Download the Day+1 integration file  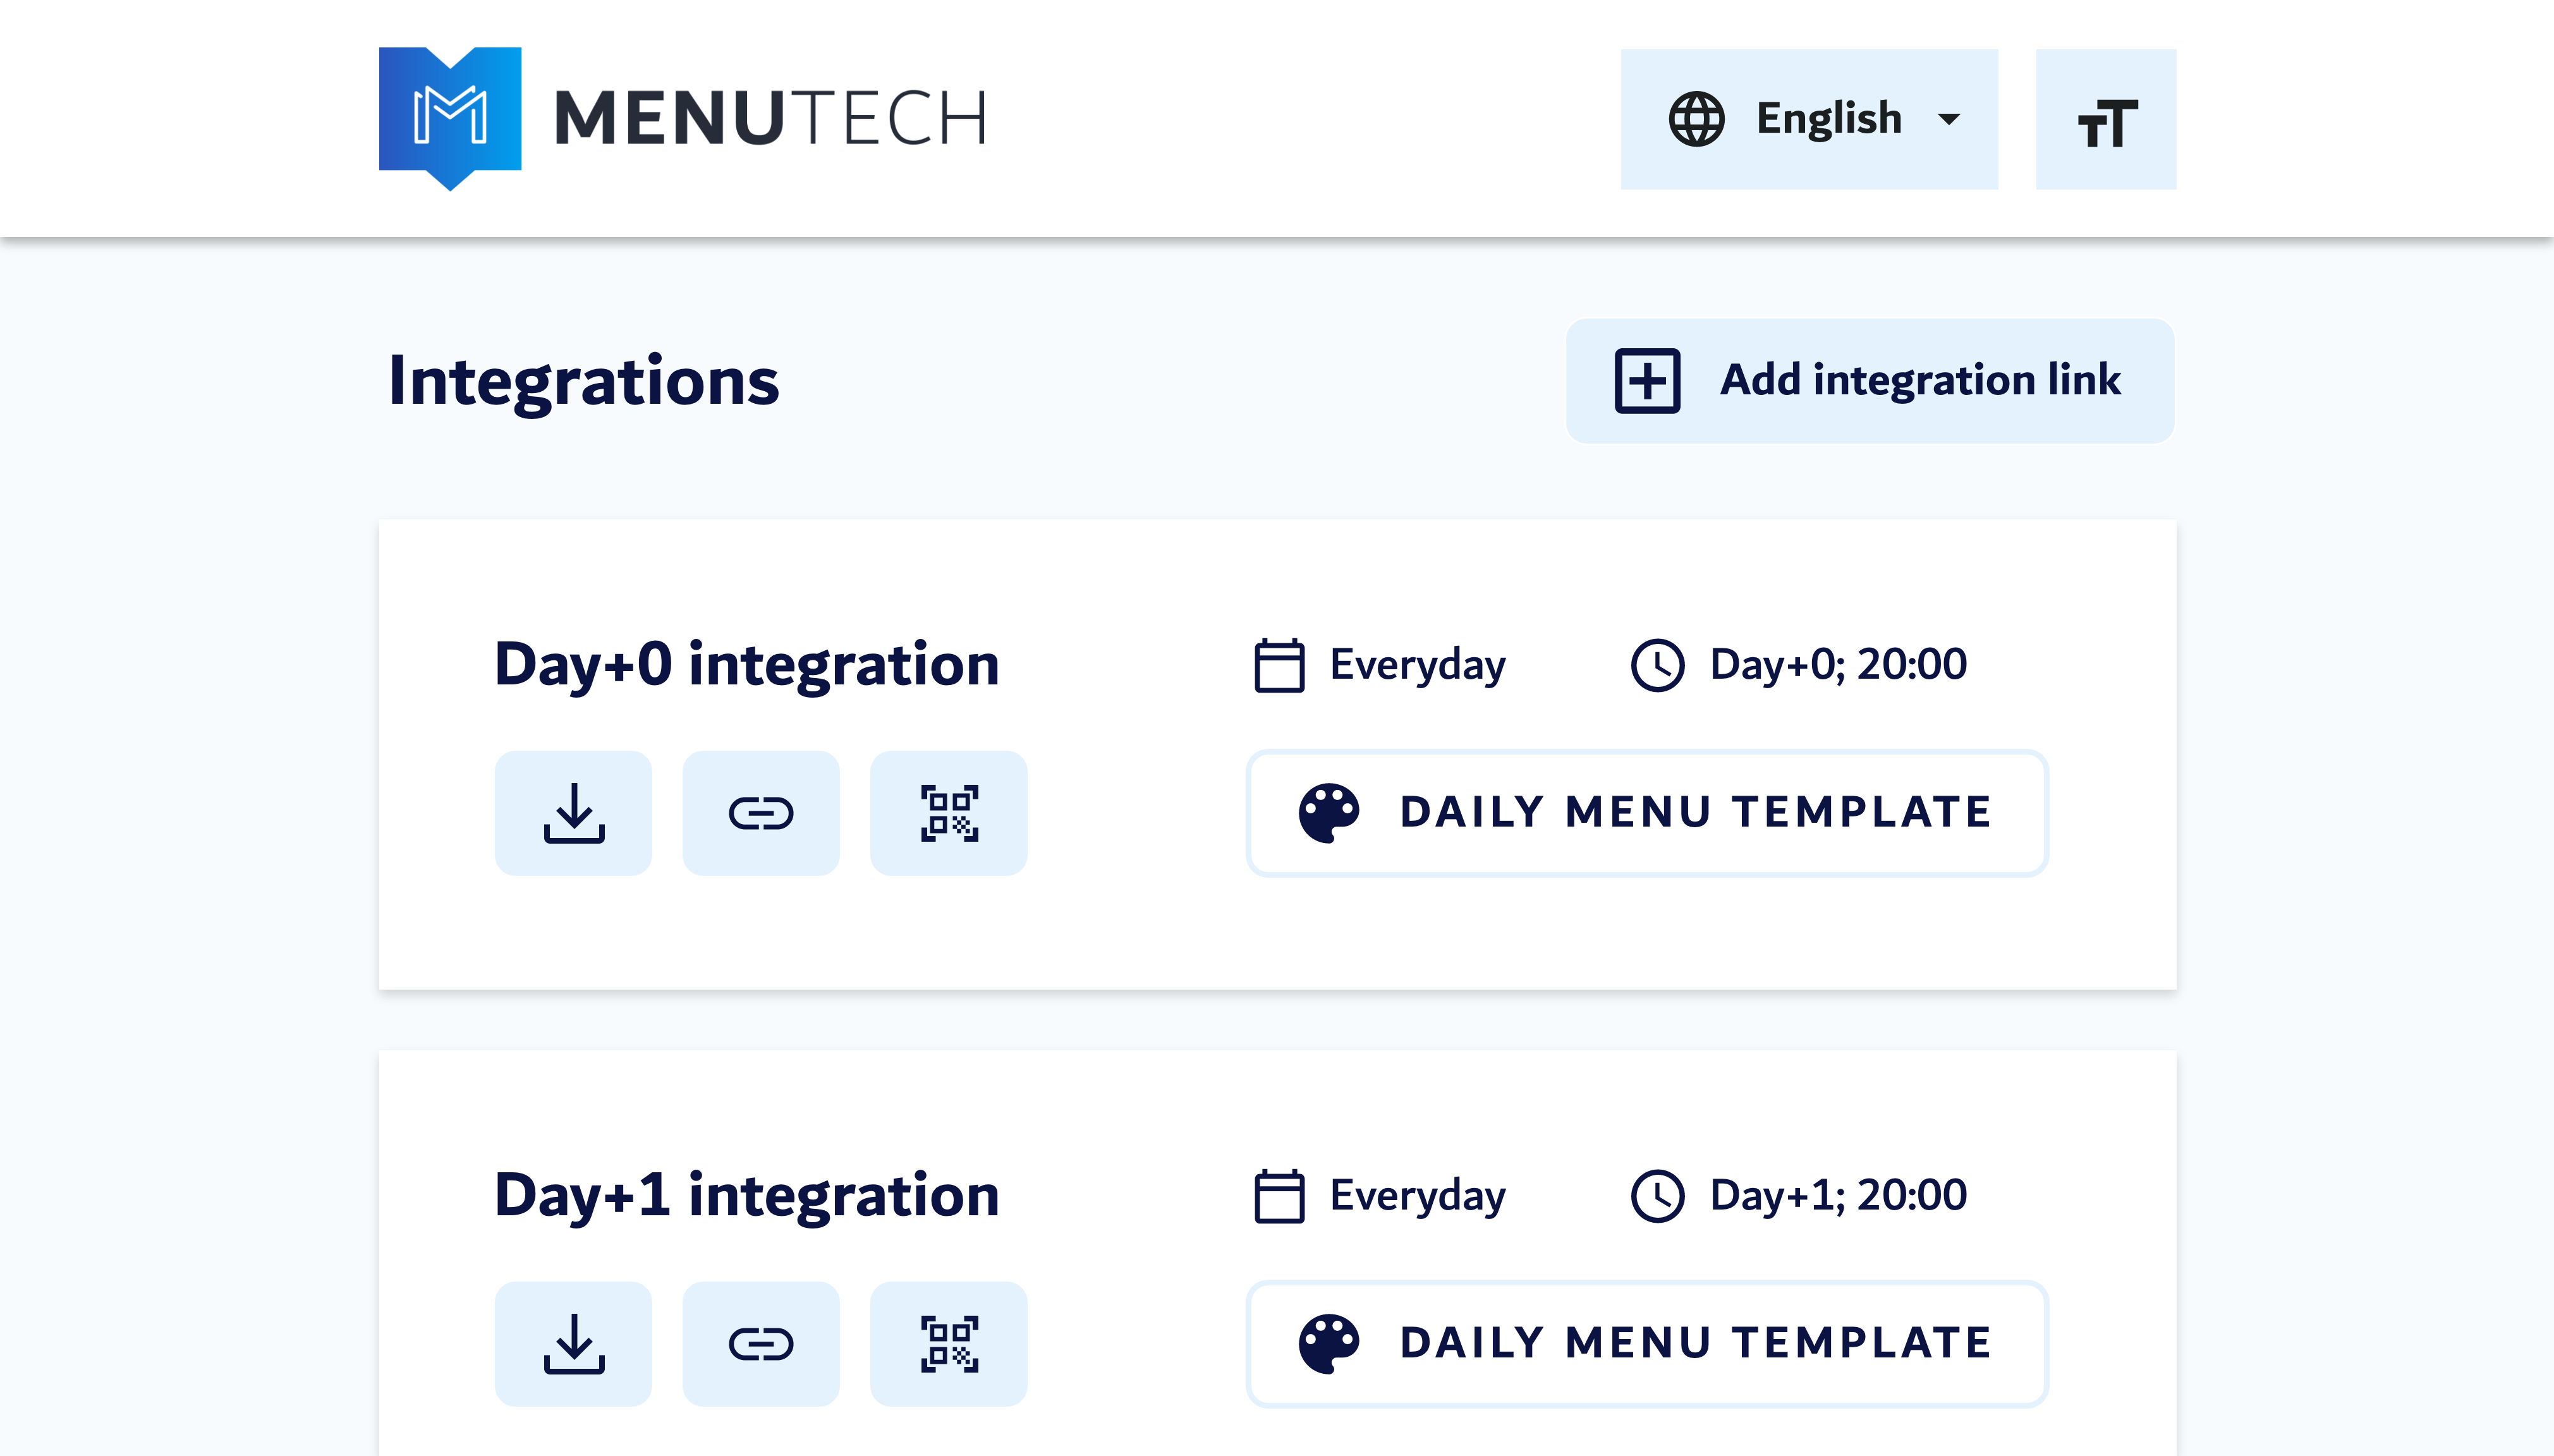[x=574, y=1343]
